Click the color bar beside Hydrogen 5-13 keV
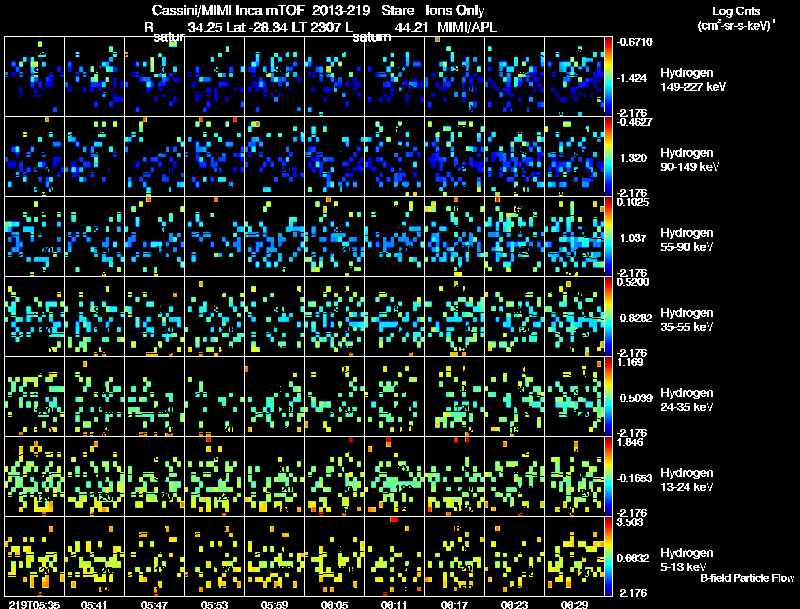800x609 pixels. 608,556
